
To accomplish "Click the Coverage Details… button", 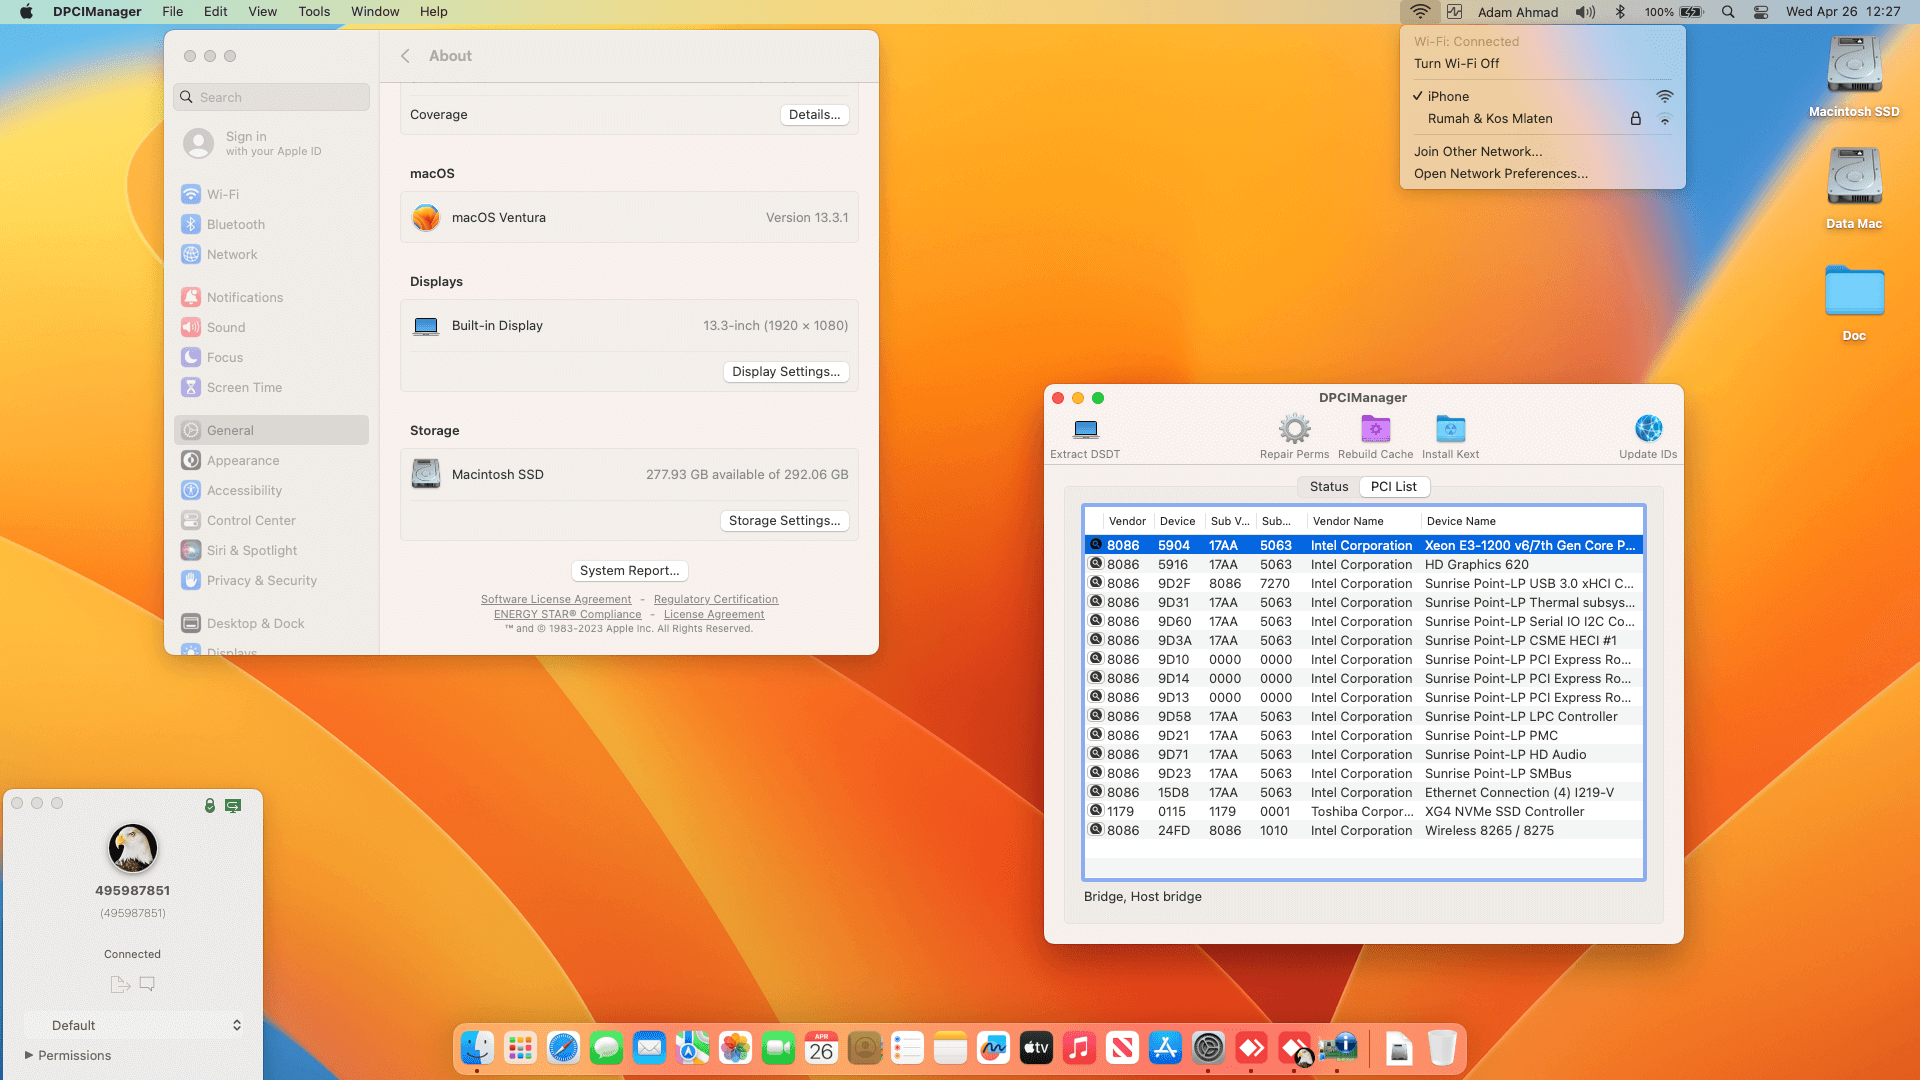I will pos(814,115).
